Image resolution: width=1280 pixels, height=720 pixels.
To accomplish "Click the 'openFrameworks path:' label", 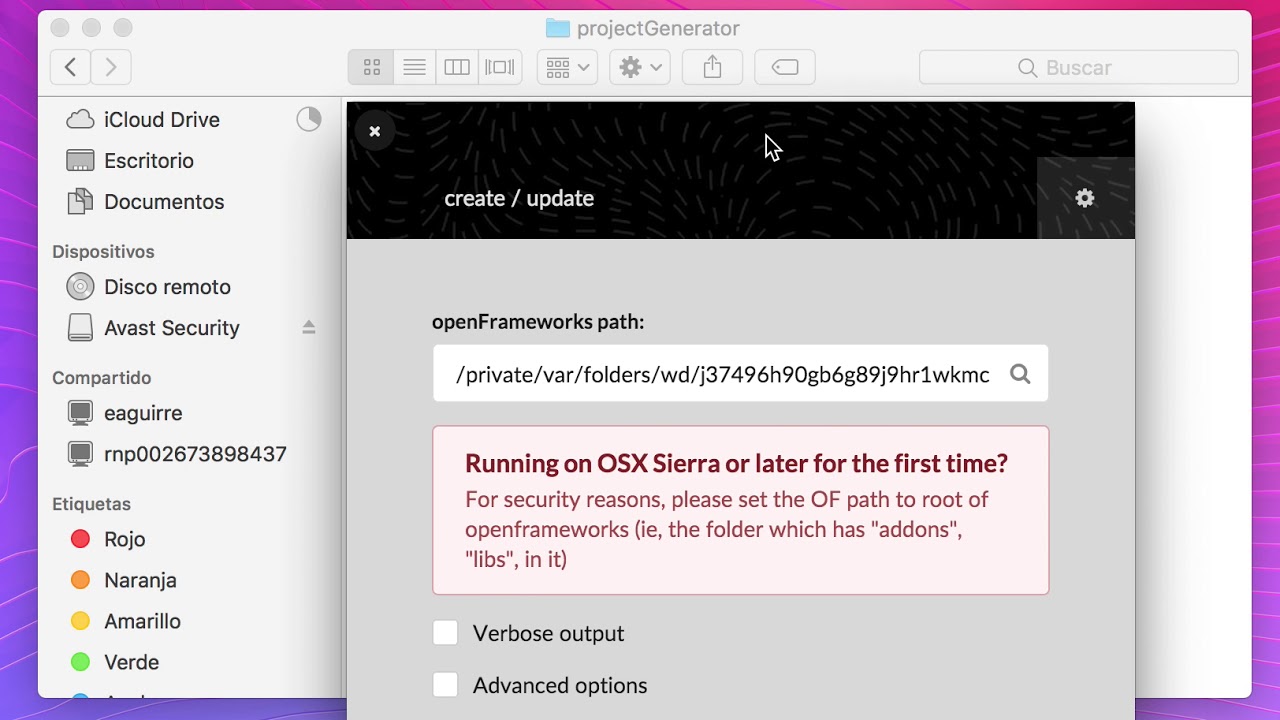I will tap(538, 322).
